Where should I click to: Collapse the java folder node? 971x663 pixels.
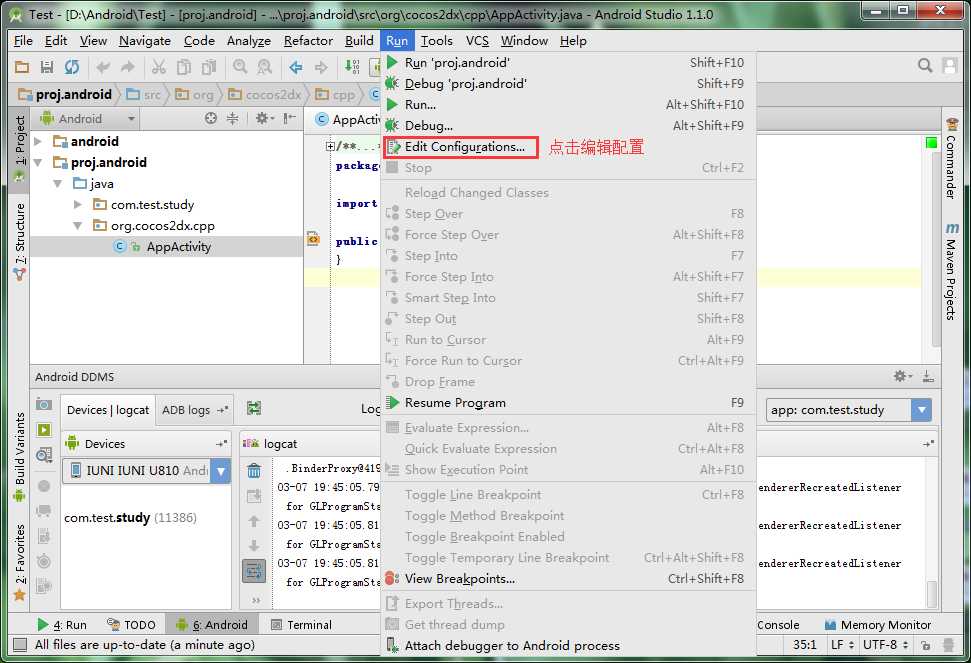58,184
